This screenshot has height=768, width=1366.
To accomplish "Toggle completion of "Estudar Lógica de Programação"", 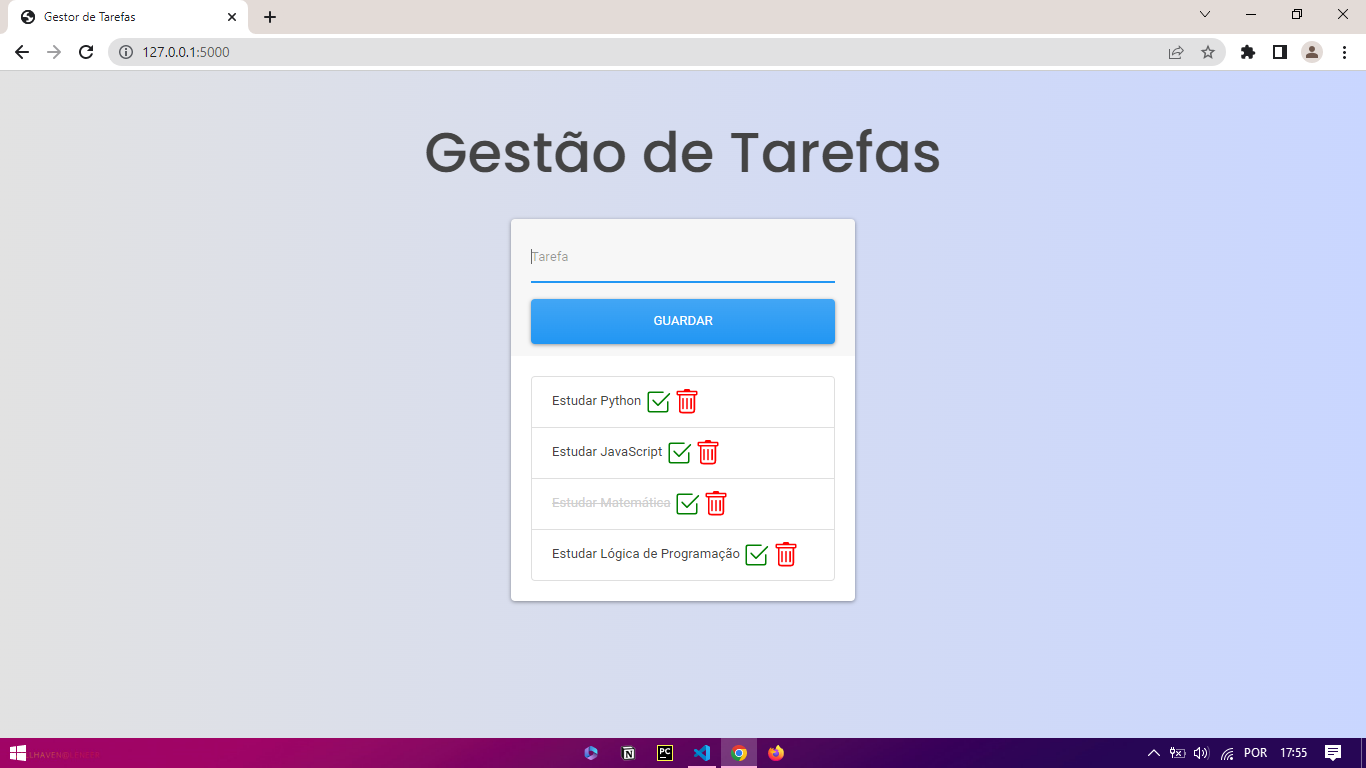I will (x=757, y=554).
